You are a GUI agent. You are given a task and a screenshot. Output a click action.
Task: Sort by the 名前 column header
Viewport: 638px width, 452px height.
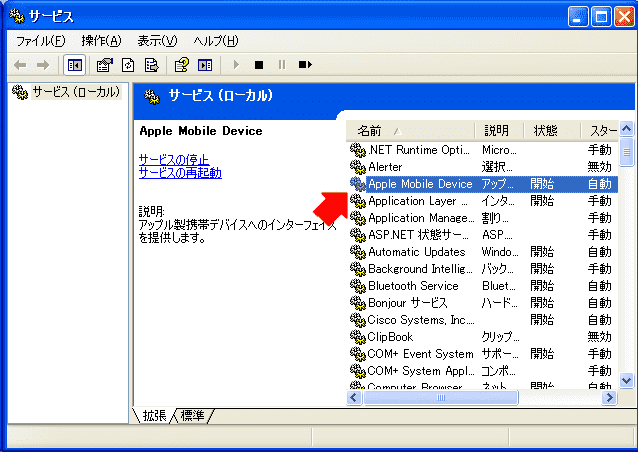[411, 131]
